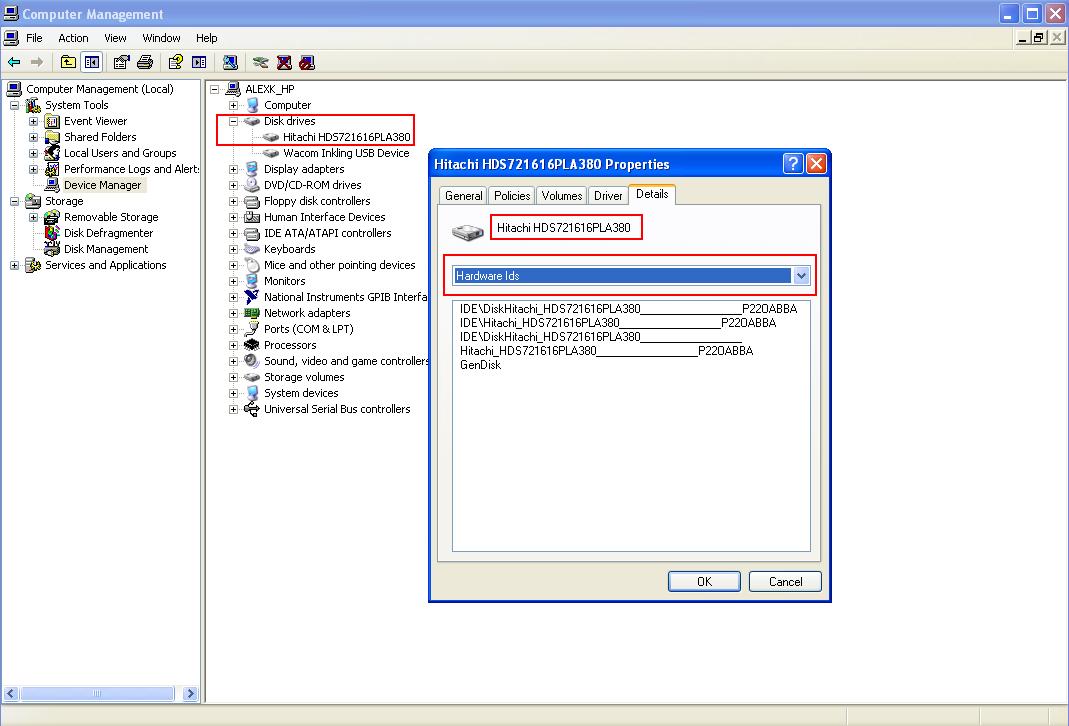
Task: Toggle the Show/Hide Action Pane icon
Action: point(200,61)
